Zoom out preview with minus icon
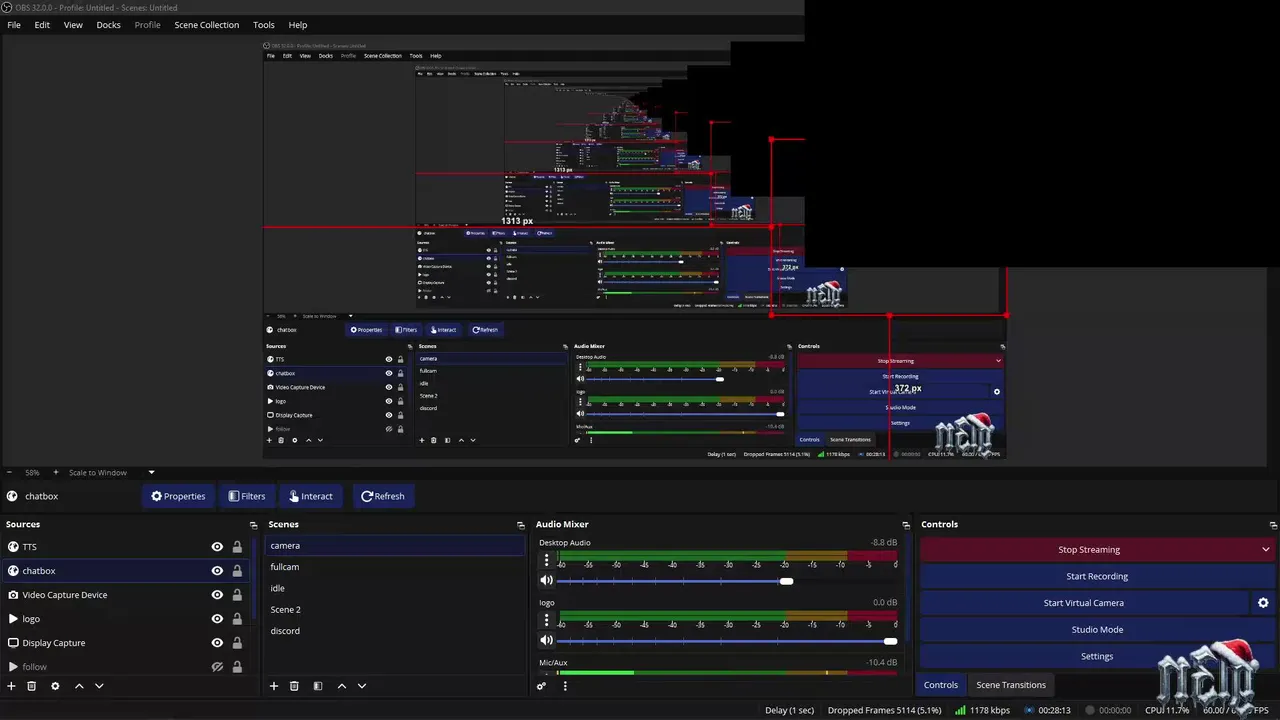Image resolution: width=1280 pixels, height=720 pixels. [x=10, y=472]
